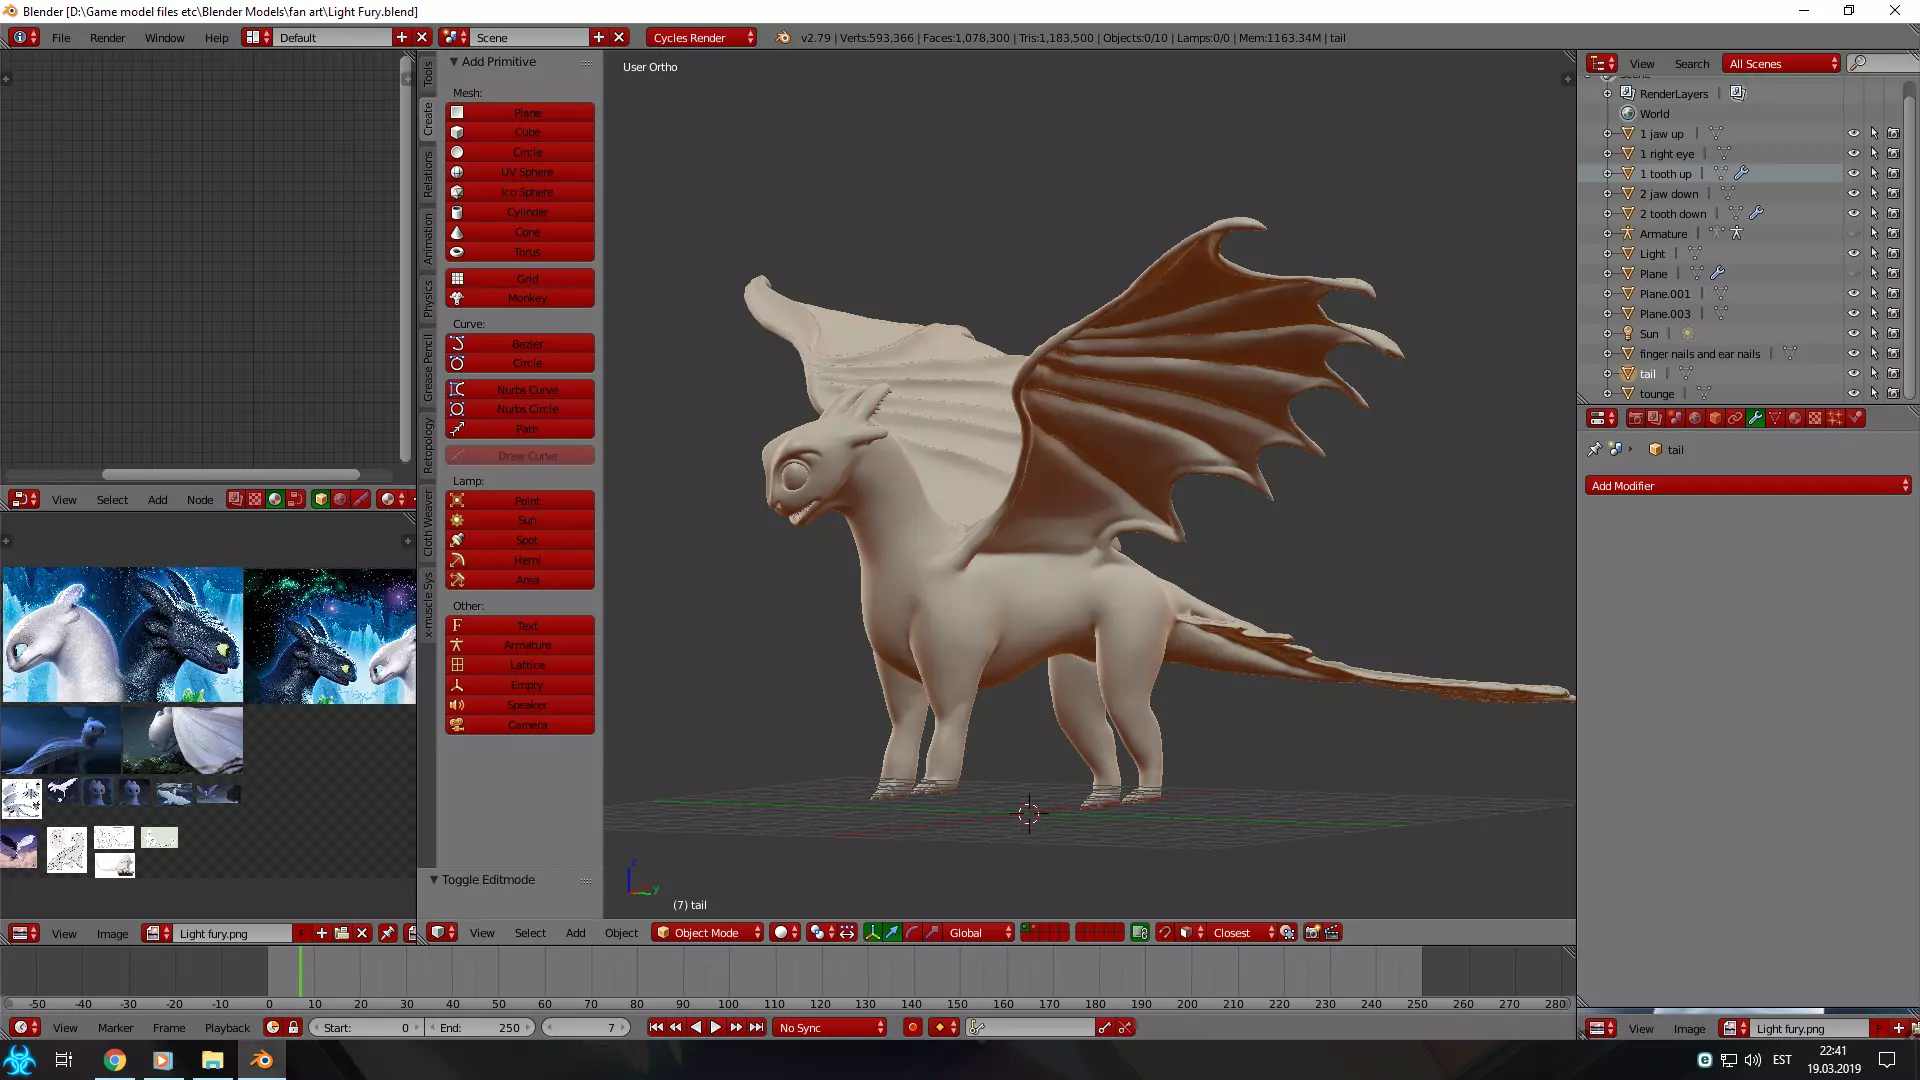This screenshot has height=1080, width=1920.
Task: Open the Cycles Render engine dropdown
Action: [700, 37]
